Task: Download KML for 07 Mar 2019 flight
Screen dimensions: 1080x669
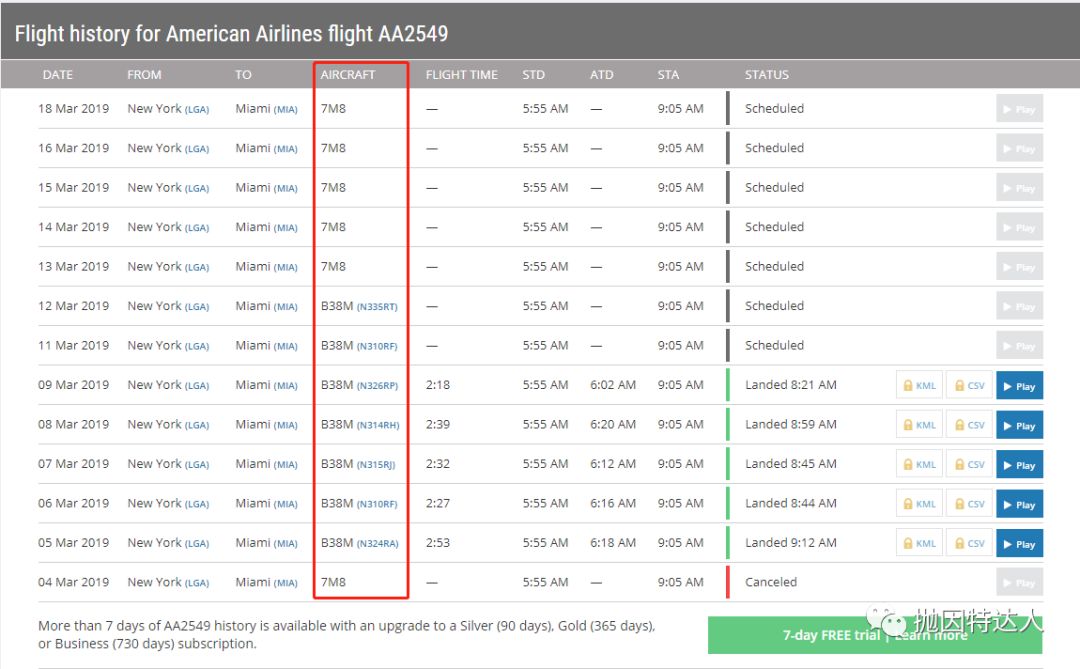Action: click(920, 465)
